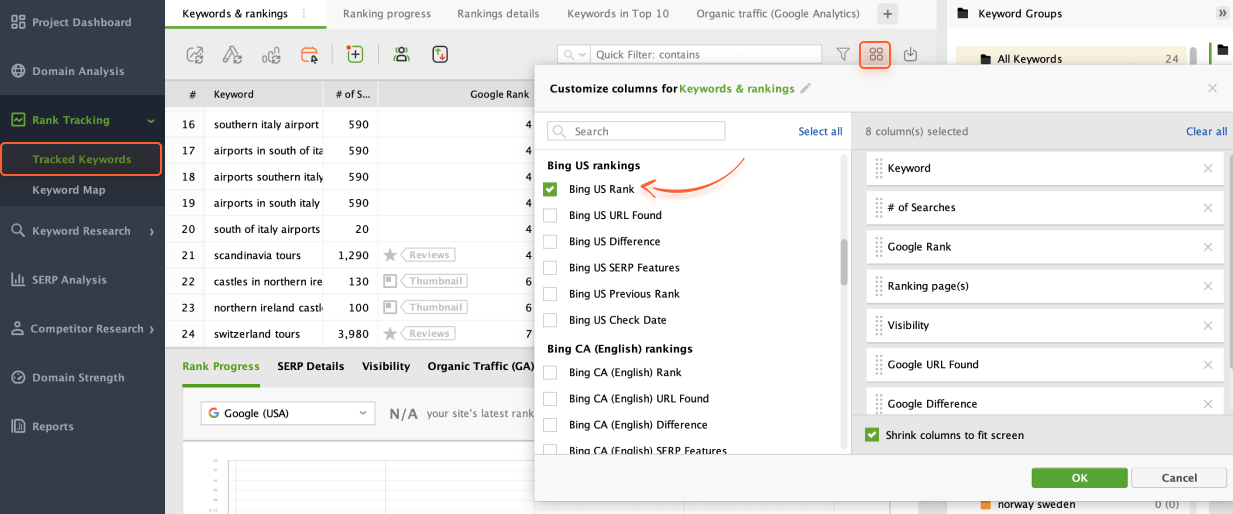
Task: Click the Check Rankings toolbar icon
Action: [195, 55]
